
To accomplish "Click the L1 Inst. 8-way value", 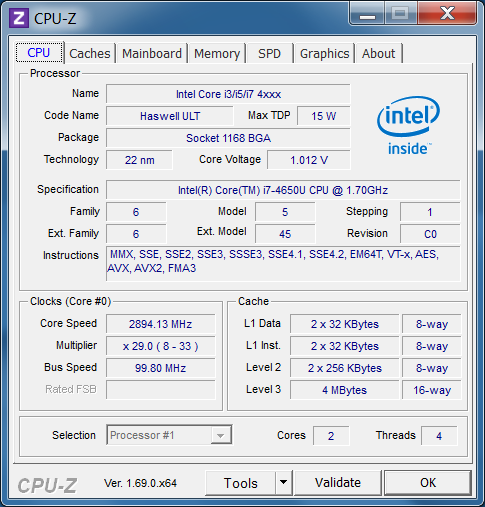I will (x=432, y=346).
